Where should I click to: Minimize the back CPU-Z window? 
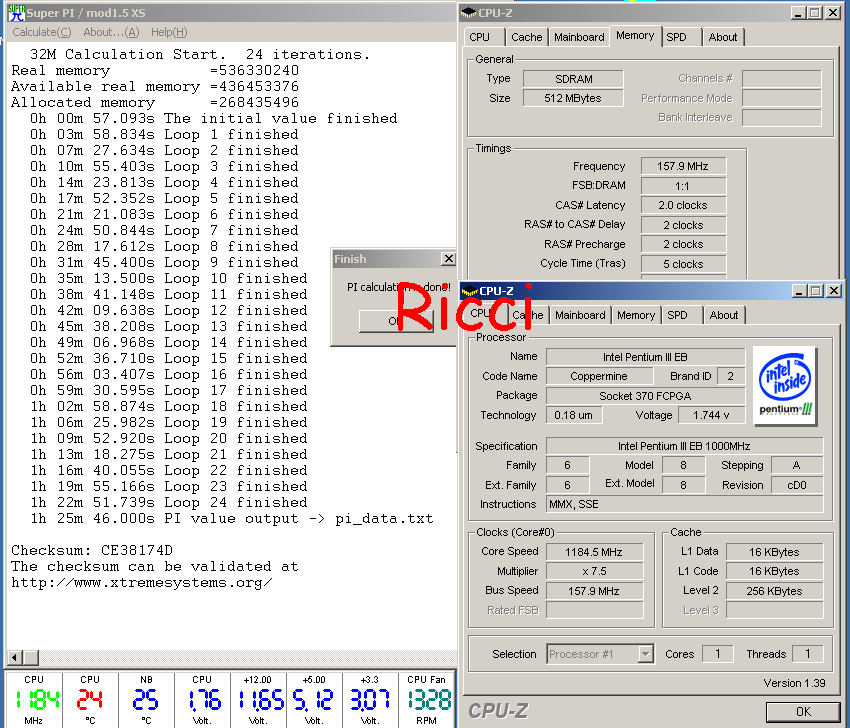point(797,13)
